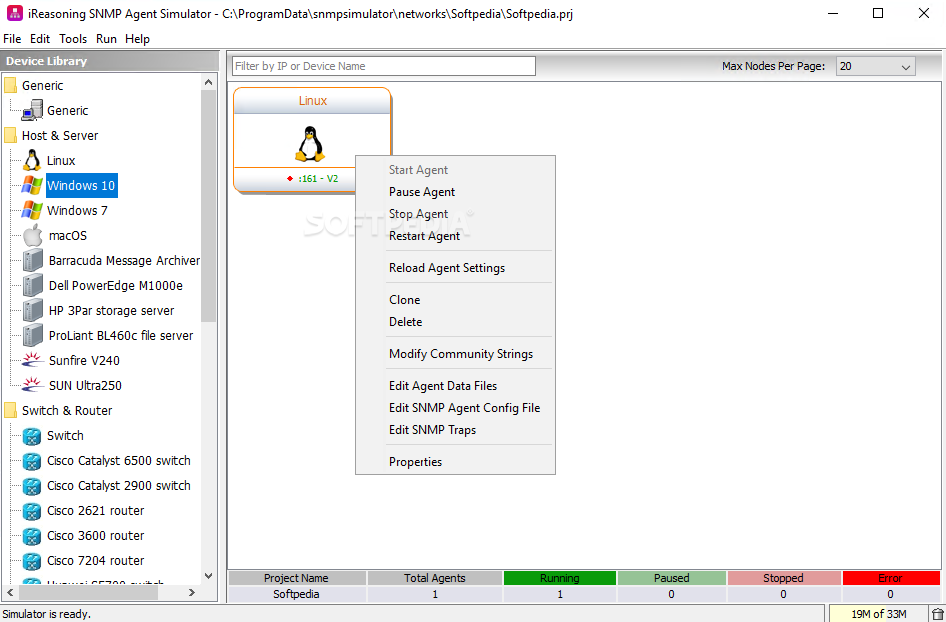Click the SUN Ultra250 logo icon
946x622 pixels.
click(x=33, y=385)
